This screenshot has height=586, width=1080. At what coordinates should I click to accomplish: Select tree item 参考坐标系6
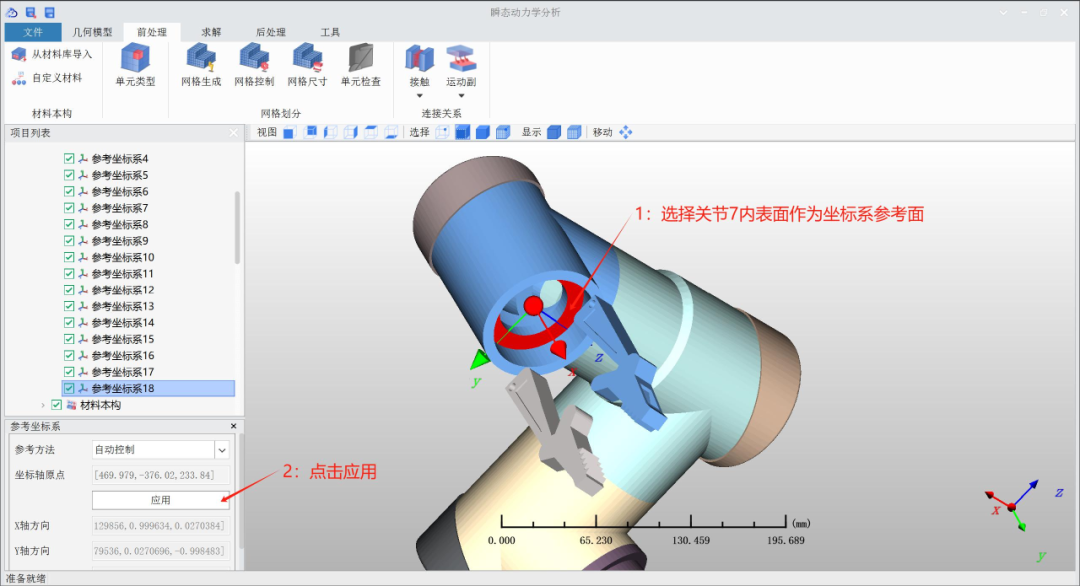120,191
